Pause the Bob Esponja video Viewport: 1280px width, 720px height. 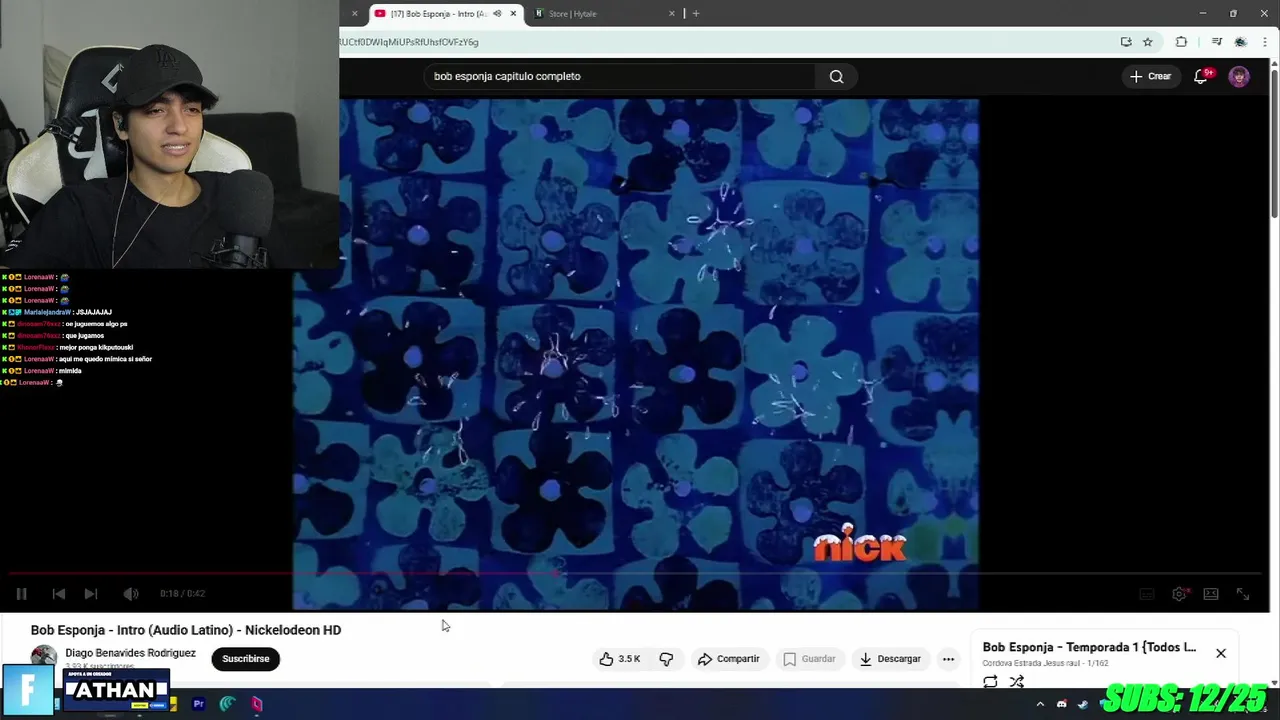[21, 594]
